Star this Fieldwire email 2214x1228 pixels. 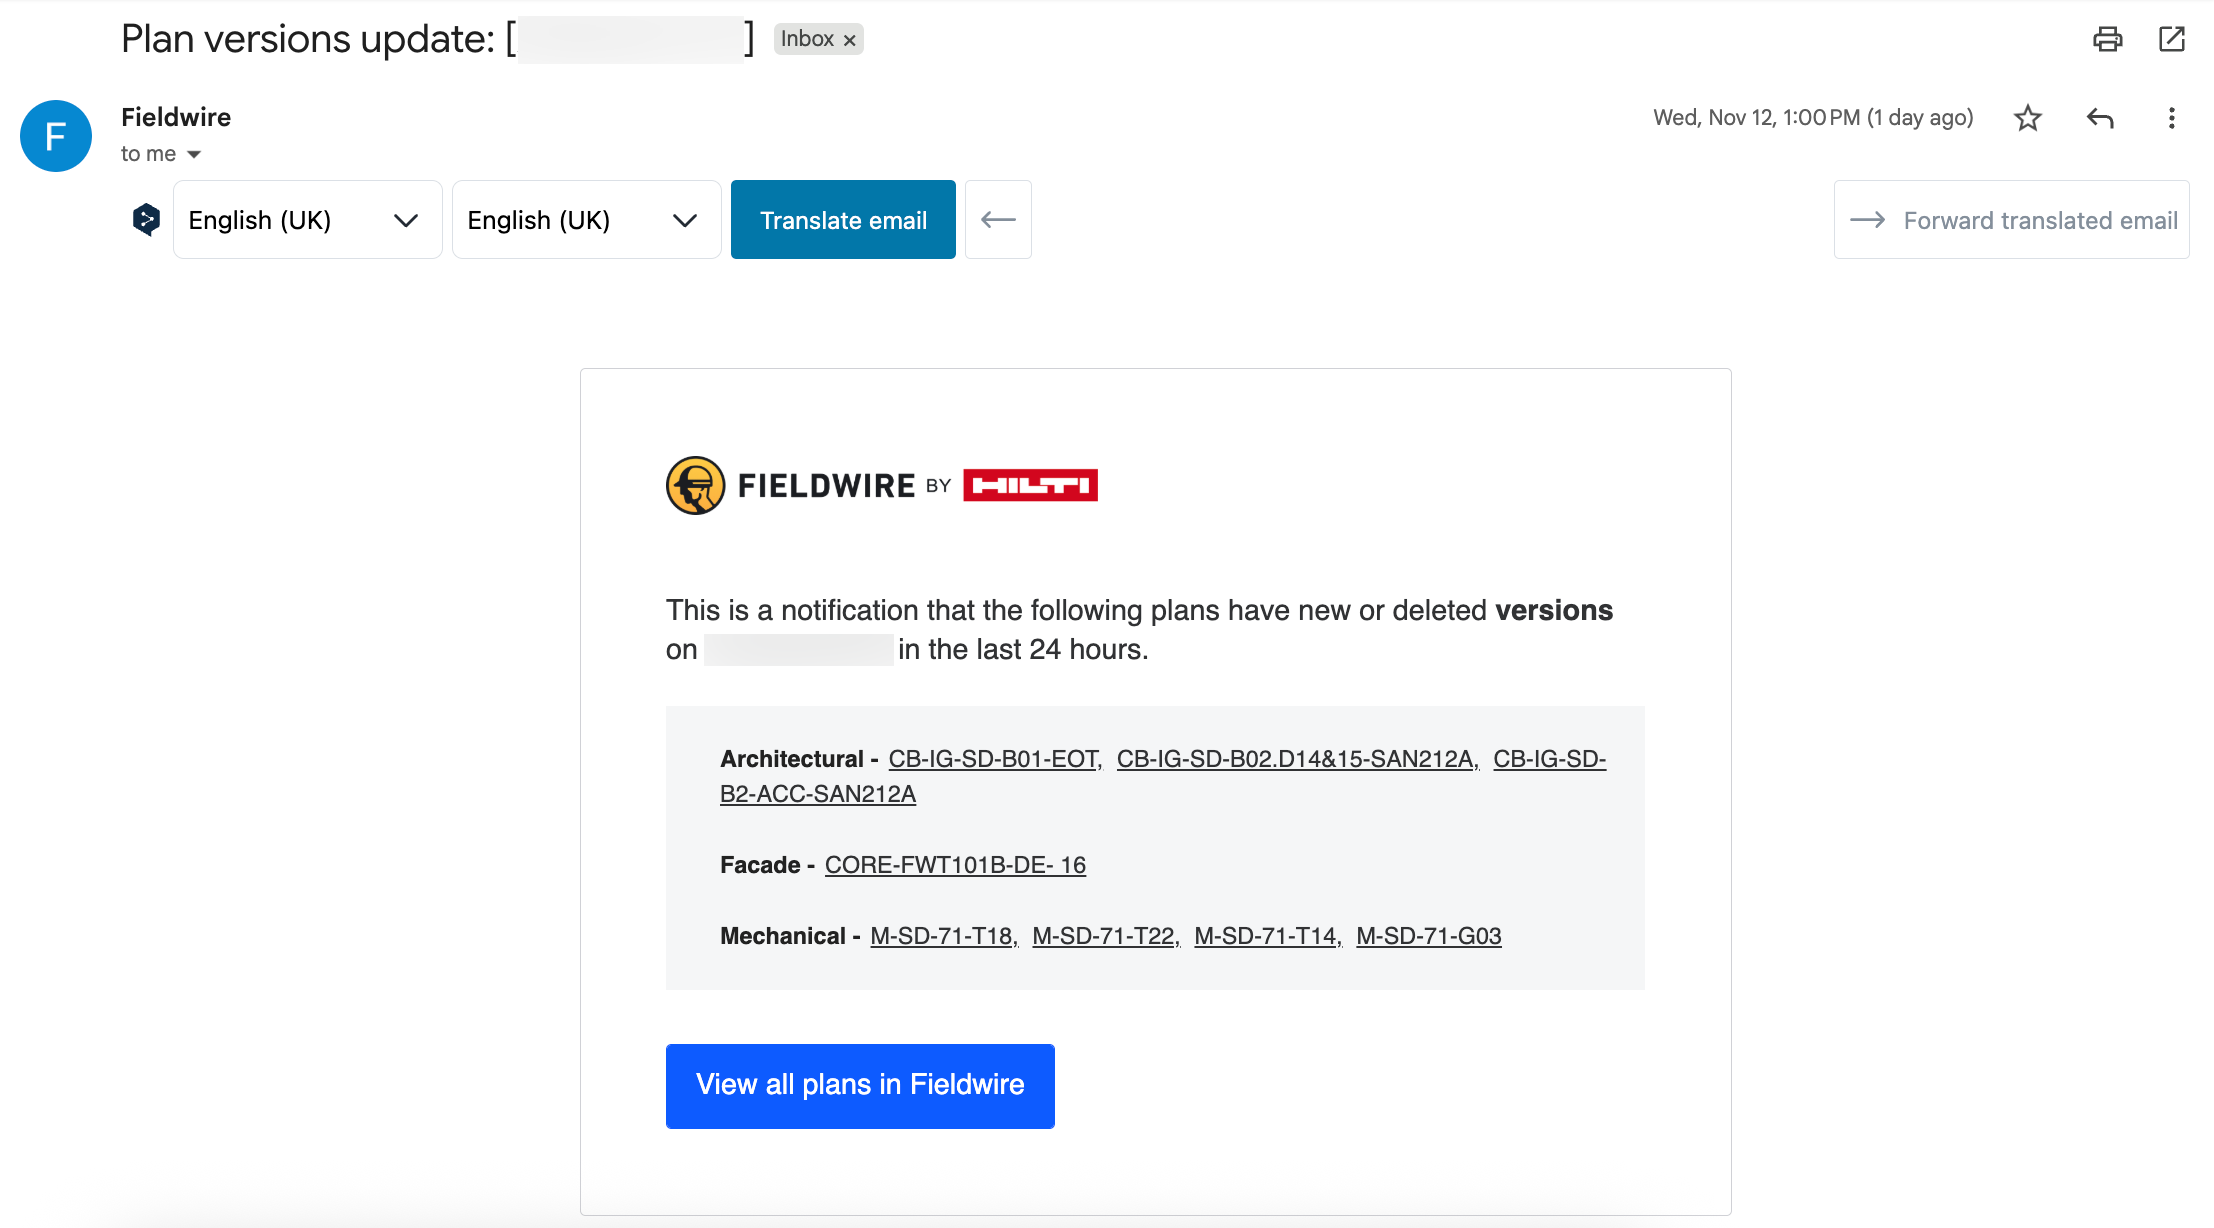pyautogui.click(x=2027, y=118)
